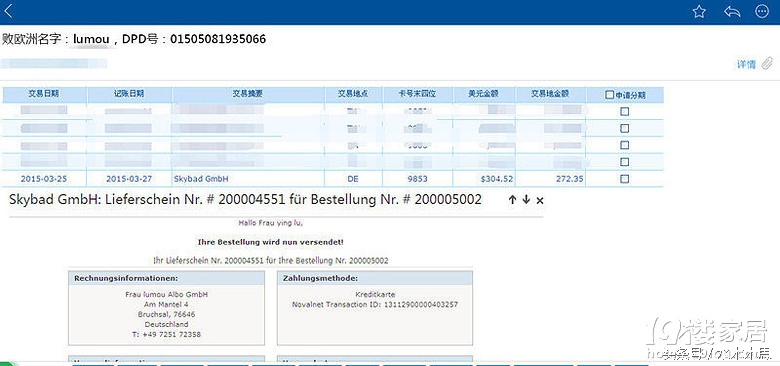780x366 pixels.
Task: Reply using the curved arrow icon
Action: tap(732, 11)
